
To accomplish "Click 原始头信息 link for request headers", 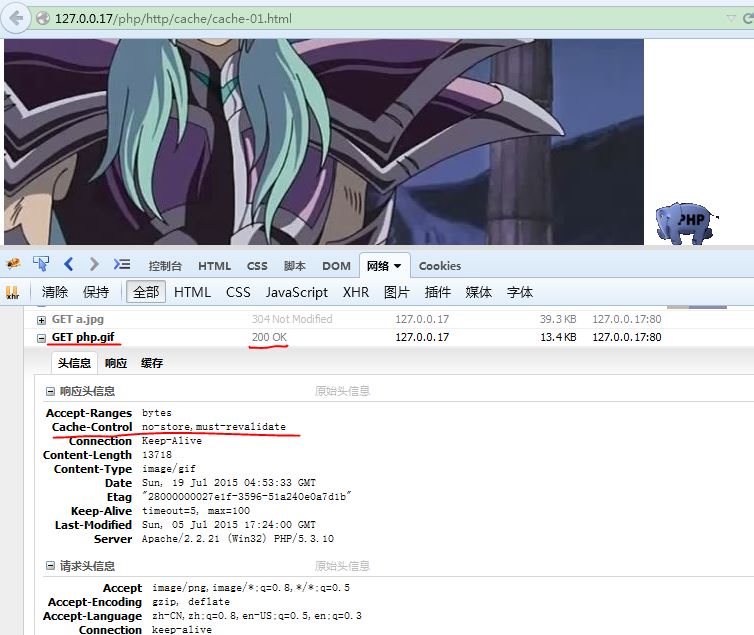I will pos(342,566).
